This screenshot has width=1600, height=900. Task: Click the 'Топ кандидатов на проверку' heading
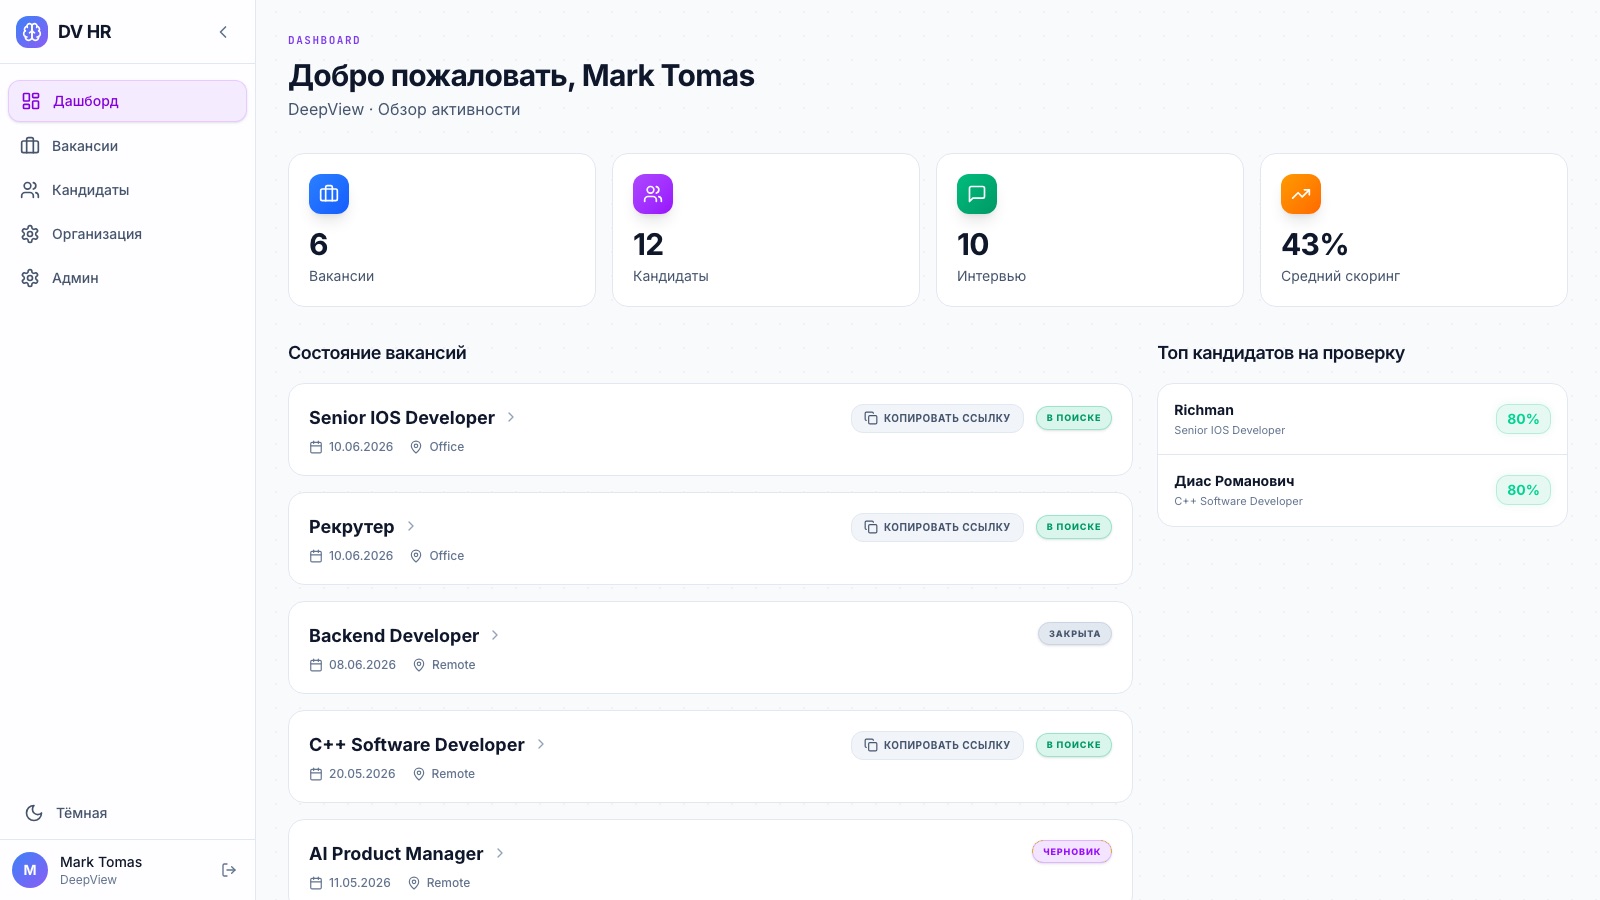[x=1281, y=353]
